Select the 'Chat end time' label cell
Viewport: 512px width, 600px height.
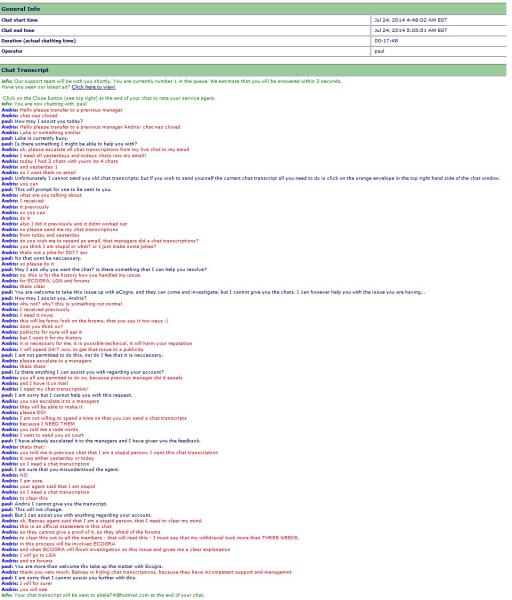(185, 30)
